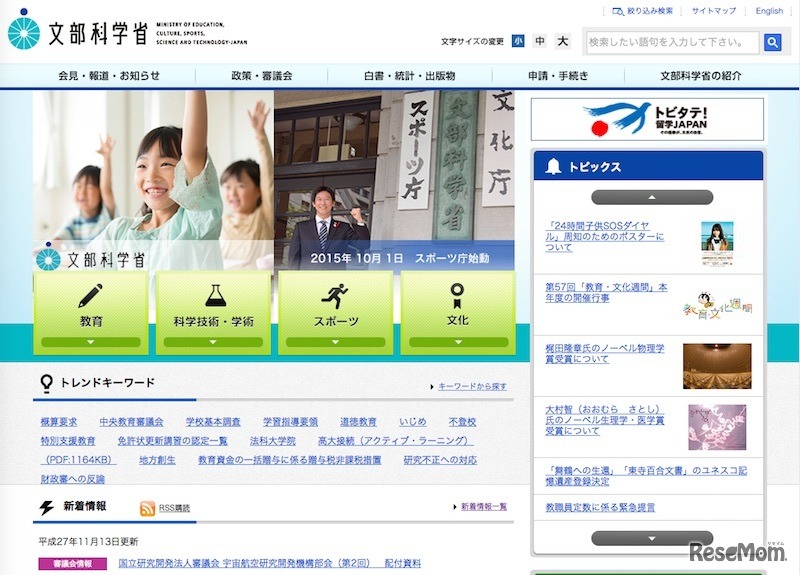Viewport: 800px width, 575px height.
Task: Open the 会見・報道・お知らせ menu
Action: point(109,76)
